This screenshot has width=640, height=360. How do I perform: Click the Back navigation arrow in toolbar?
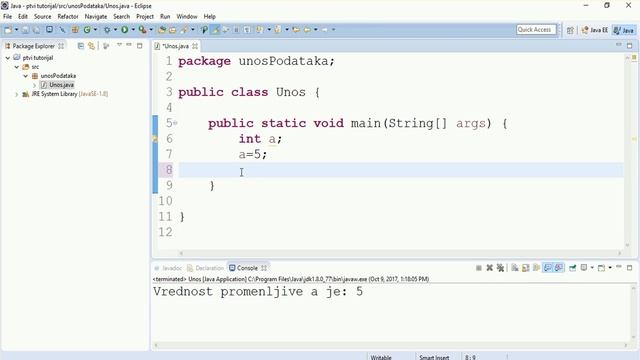tap(307, 30)
